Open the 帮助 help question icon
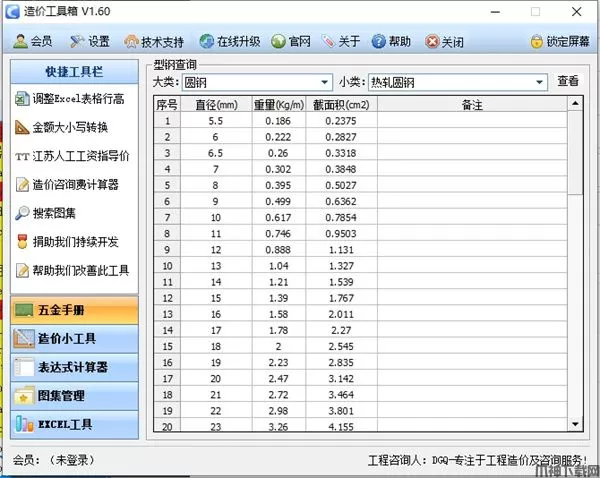Viewport: 600px width, 478px height. [378, 41]
